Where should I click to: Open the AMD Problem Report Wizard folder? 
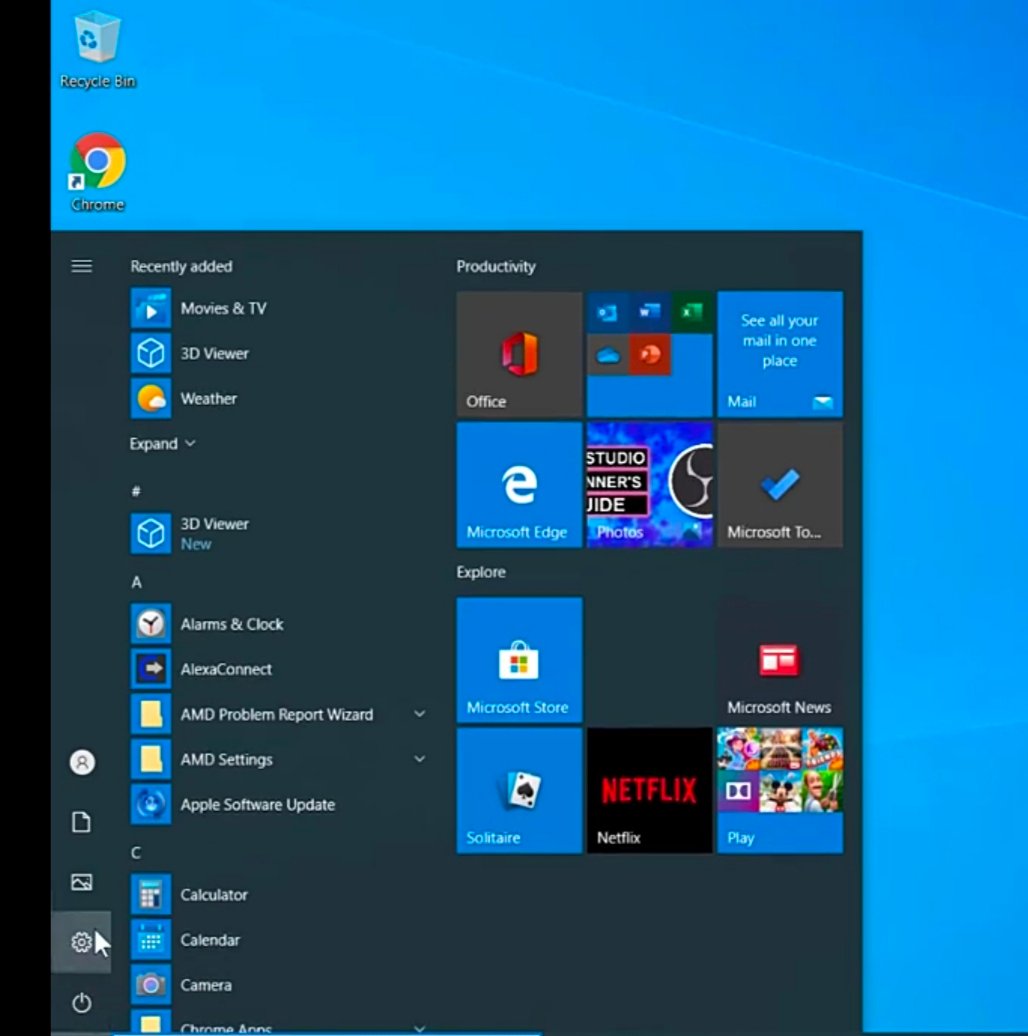pos(277,714)
